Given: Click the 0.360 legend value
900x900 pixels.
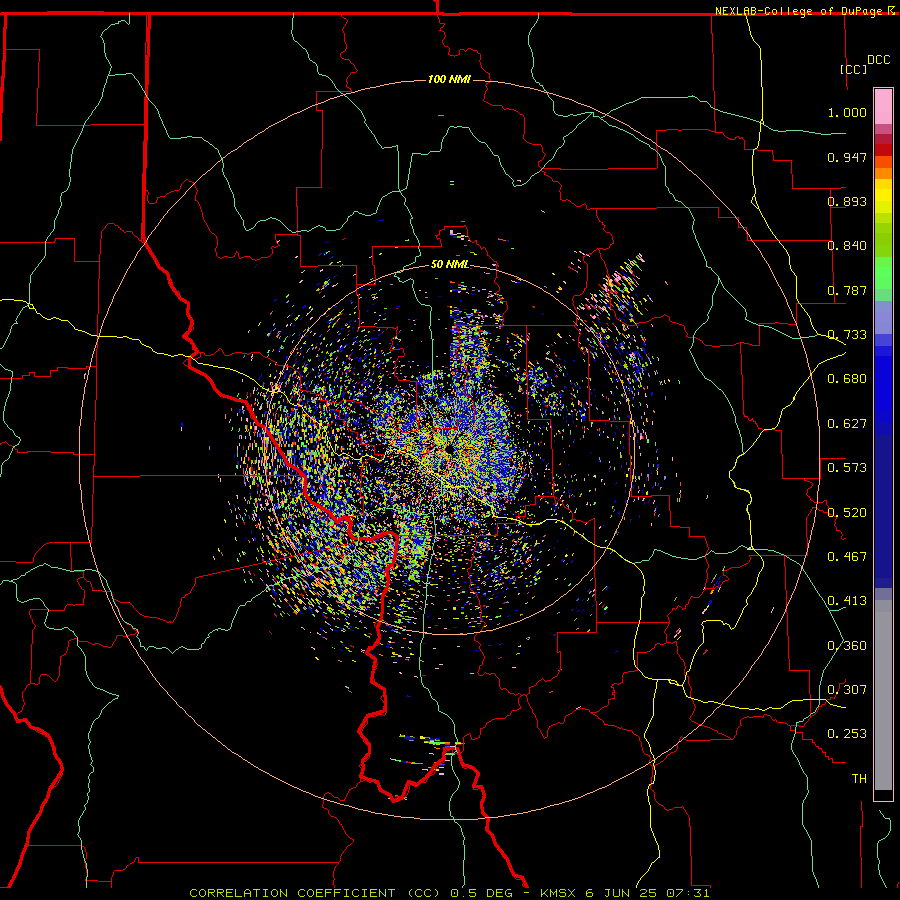Looking at the screenshot, I should pyautogui.click(x=847, y=646).
